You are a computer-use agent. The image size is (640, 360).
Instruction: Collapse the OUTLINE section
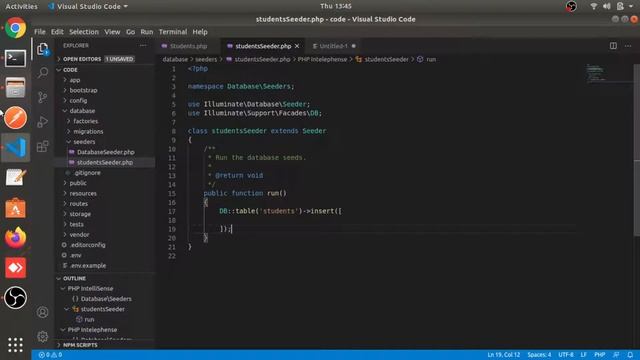pos(105,278)
